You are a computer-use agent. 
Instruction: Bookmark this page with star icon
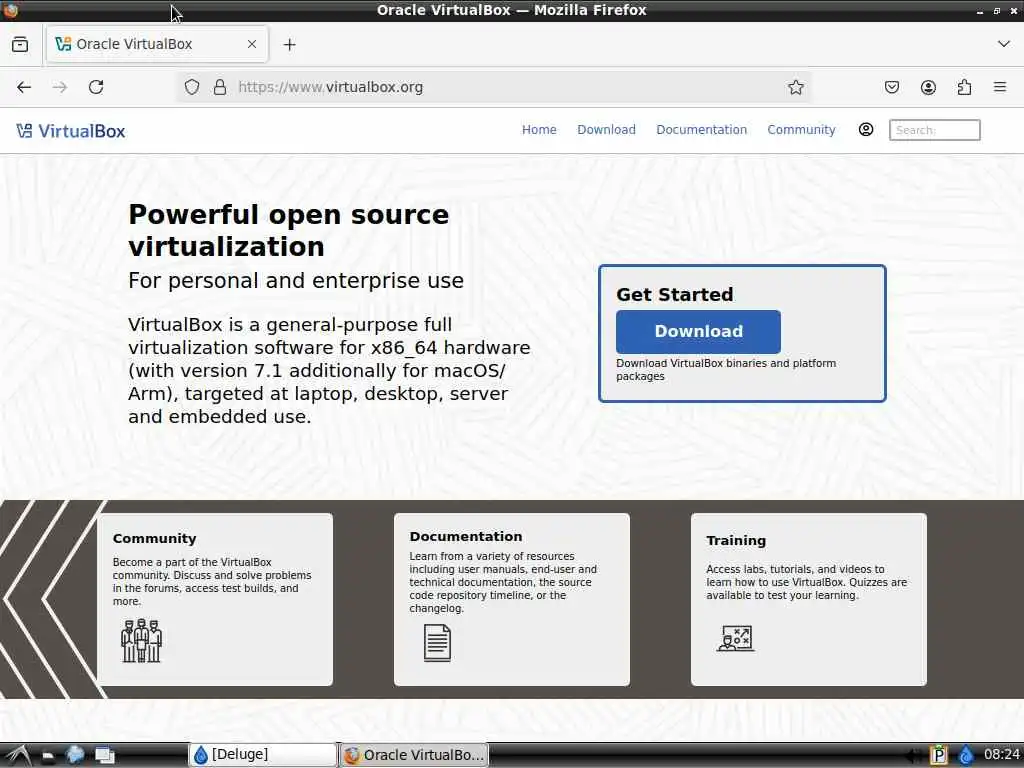click(x=795, y=87)
